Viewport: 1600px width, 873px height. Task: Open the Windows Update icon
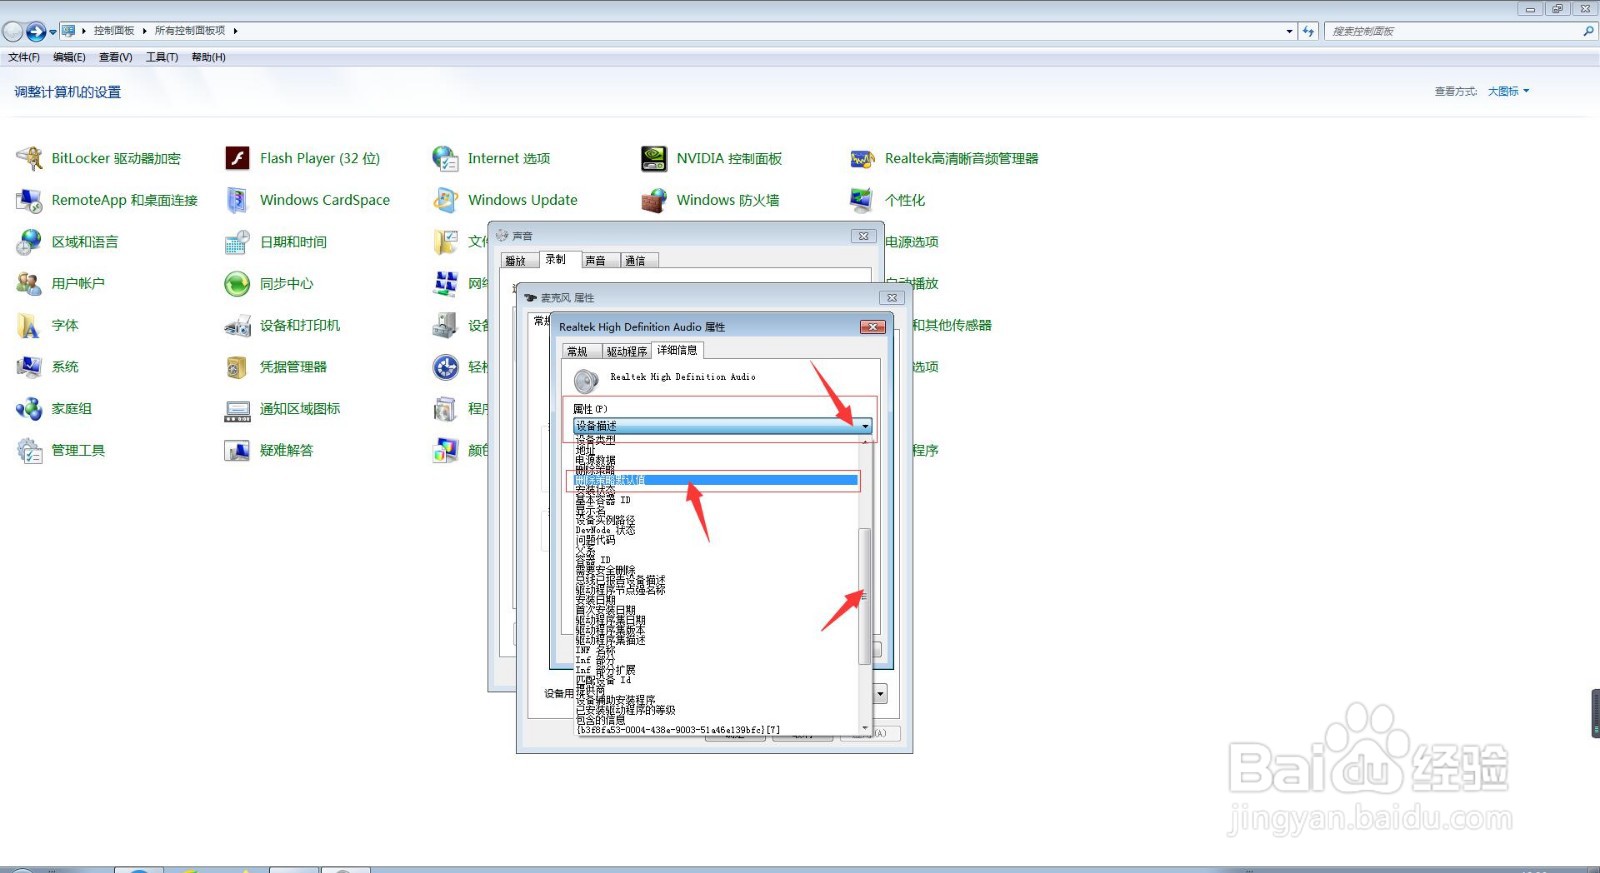pos(445,200)
